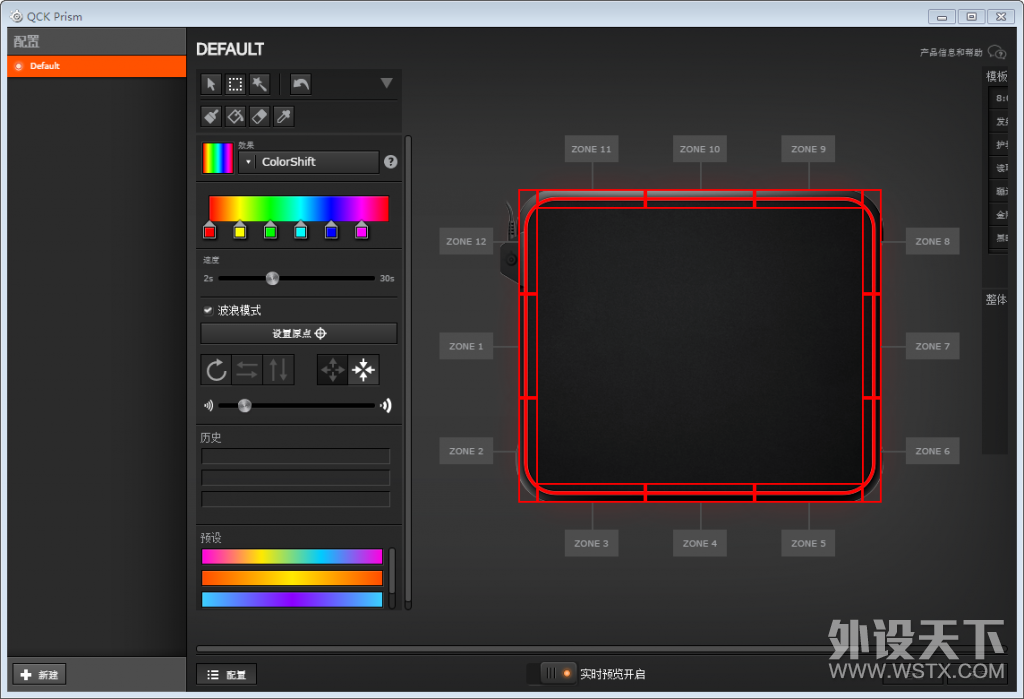Open the 配置 panel at bottom
1024x699 pixels.
coord(226,675)
